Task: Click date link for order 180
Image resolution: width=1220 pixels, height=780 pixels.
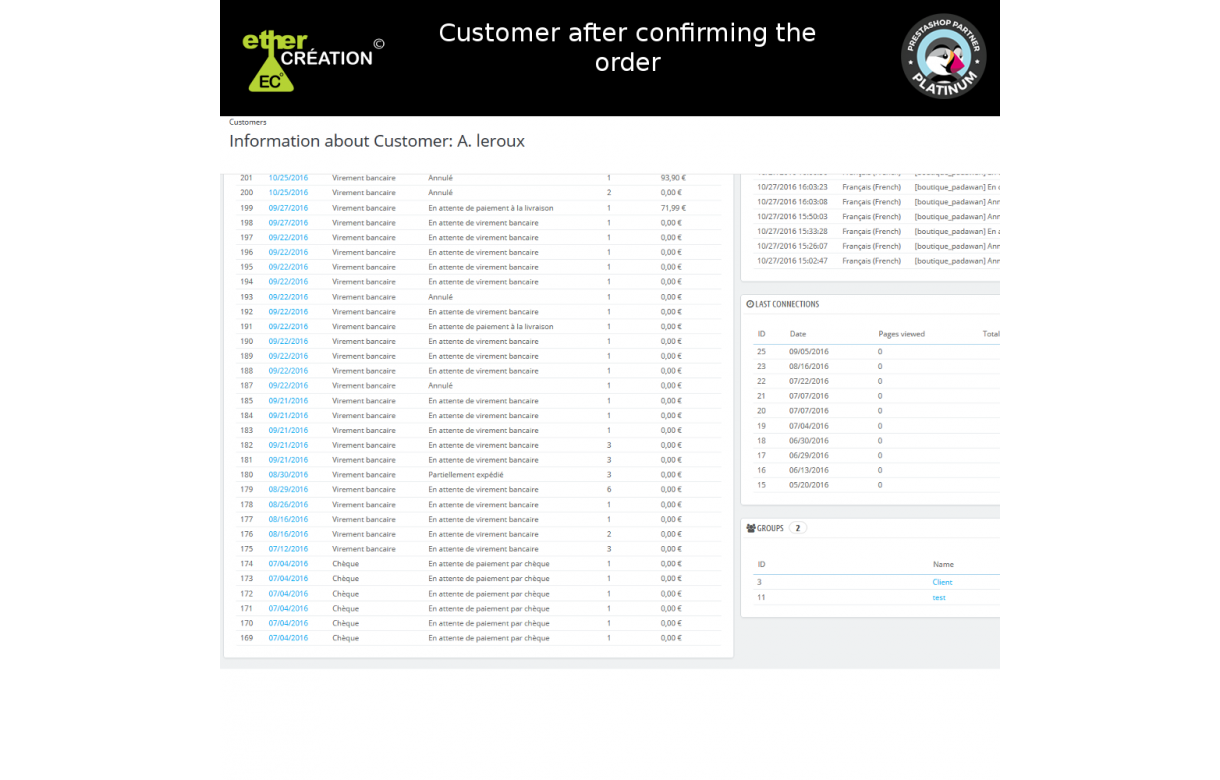Action: (288, 475)
